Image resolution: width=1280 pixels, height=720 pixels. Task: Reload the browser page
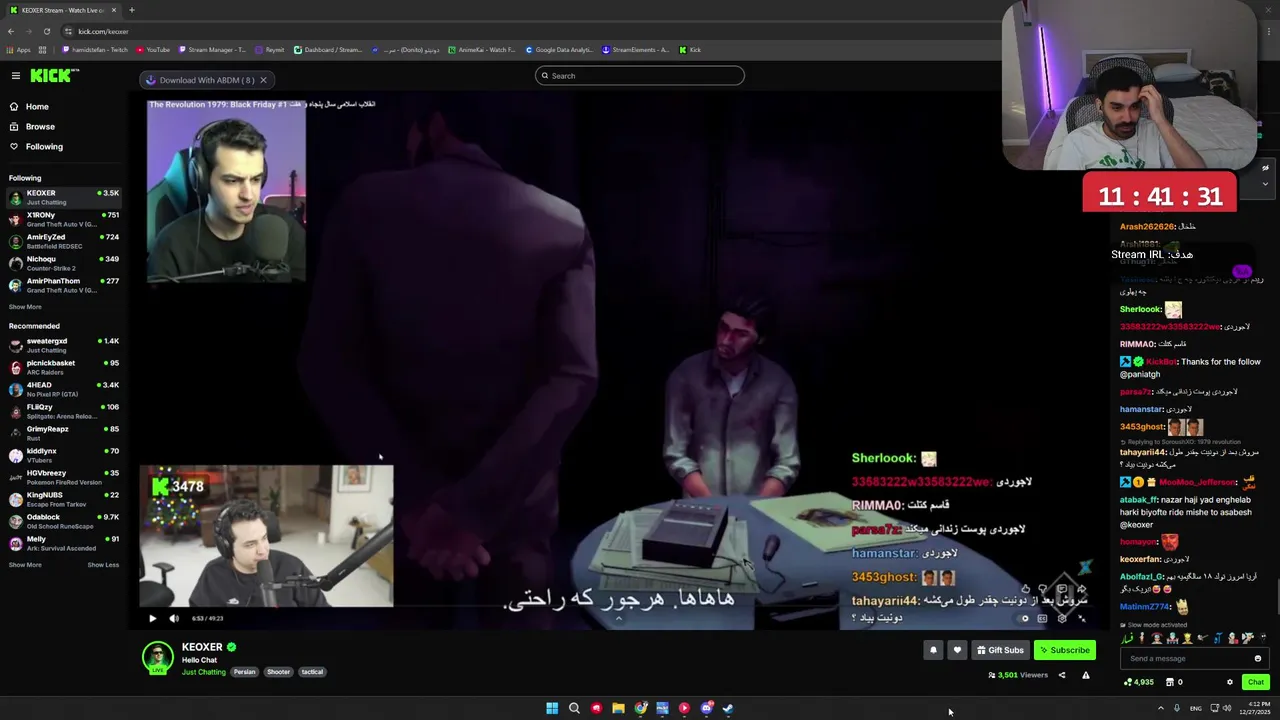[x=46, y=31]
